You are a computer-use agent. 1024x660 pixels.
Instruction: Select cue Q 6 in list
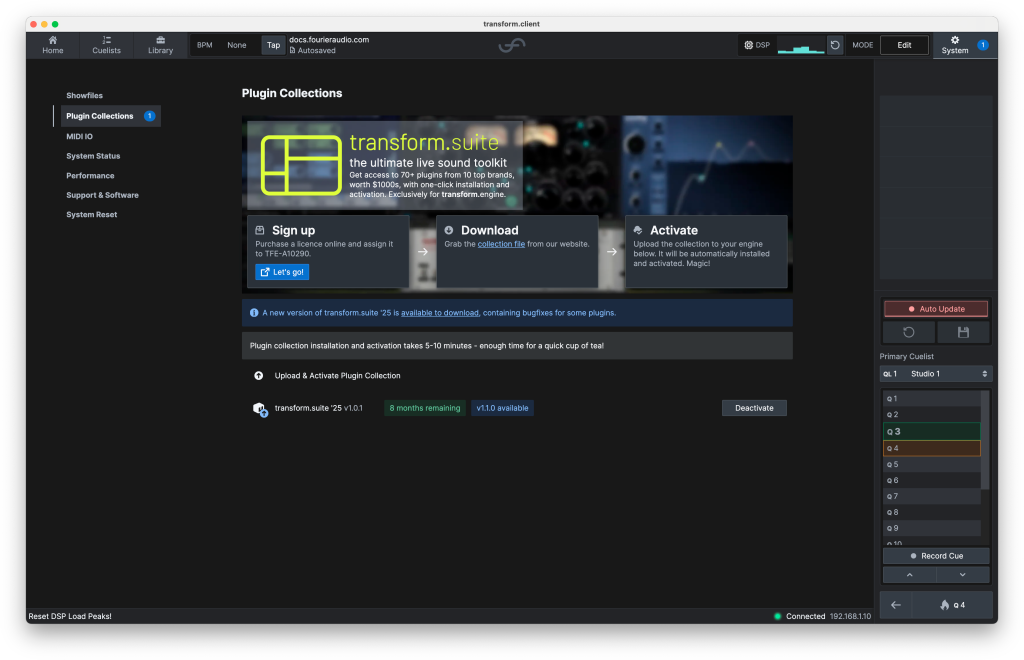pyautogui.click(x=930, y=481)
